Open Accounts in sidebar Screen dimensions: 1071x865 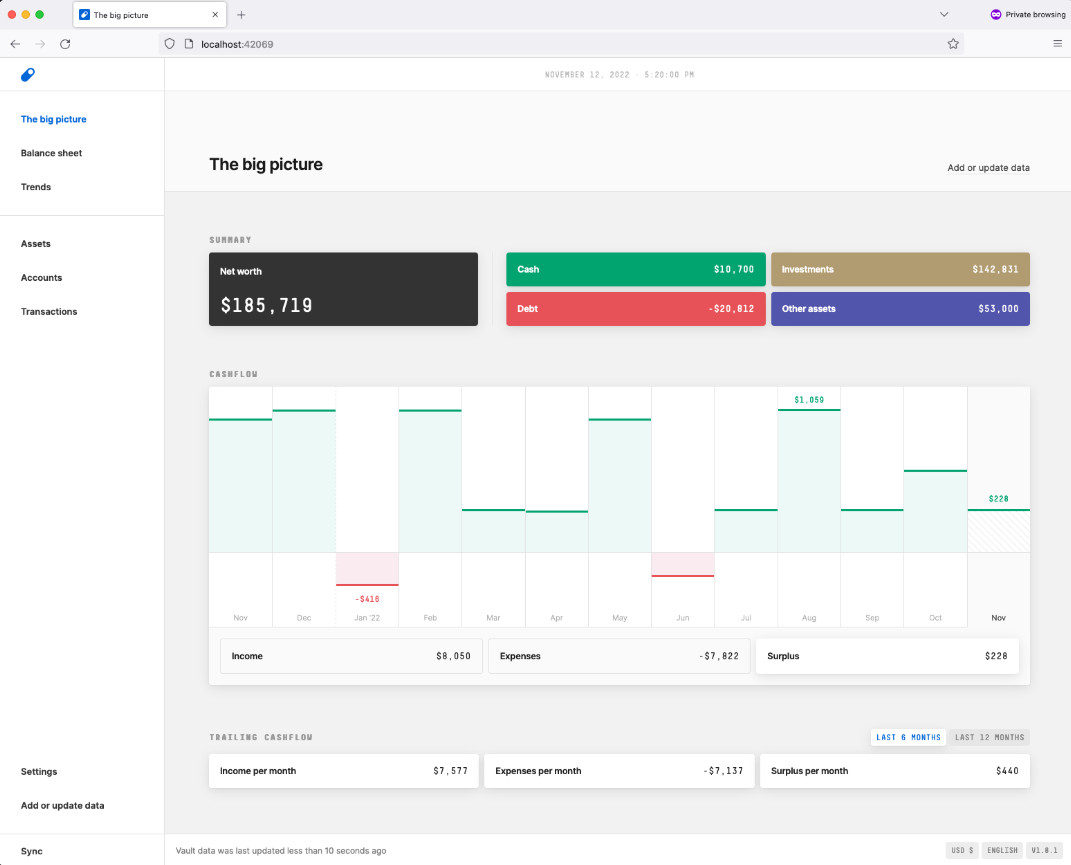coord(41,277)
